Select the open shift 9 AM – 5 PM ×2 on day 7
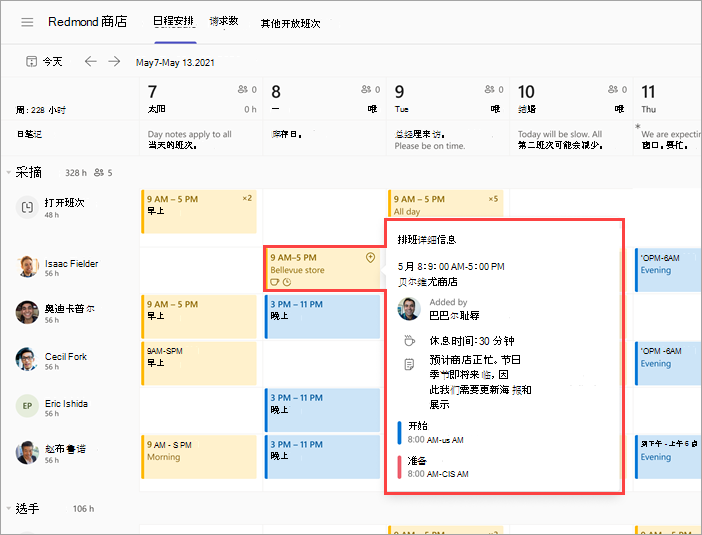This screenshot has height=535, width=702. 199,212
